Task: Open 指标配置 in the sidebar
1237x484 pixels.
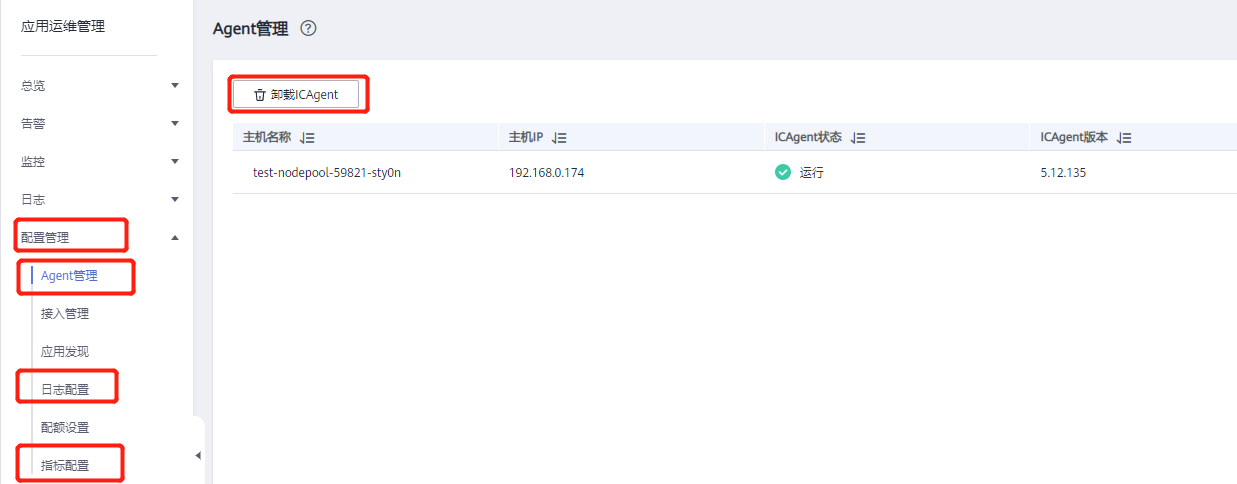Action: click(x=65, y=466)
